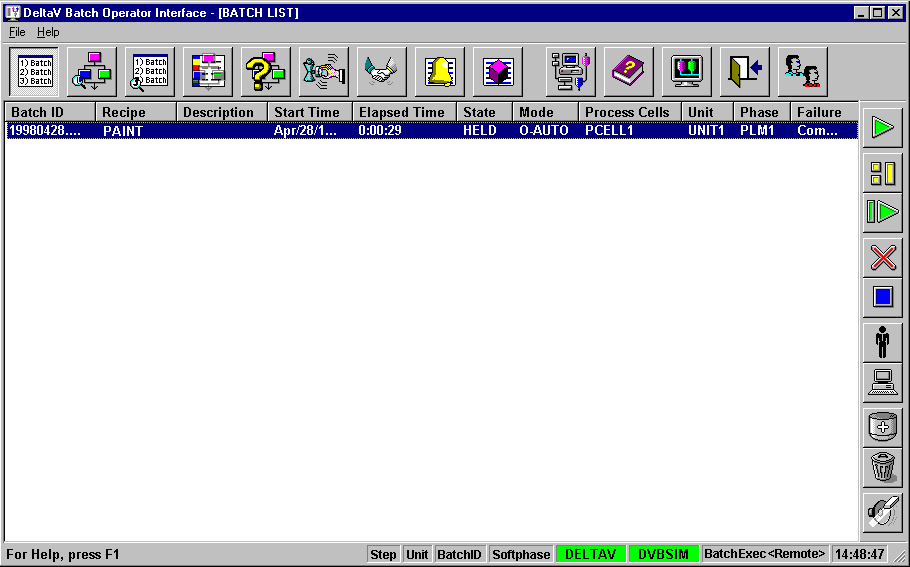The image size is (910, 567).
Task: Click BatchID status bar indicator
Action: [x=460, y=554]
